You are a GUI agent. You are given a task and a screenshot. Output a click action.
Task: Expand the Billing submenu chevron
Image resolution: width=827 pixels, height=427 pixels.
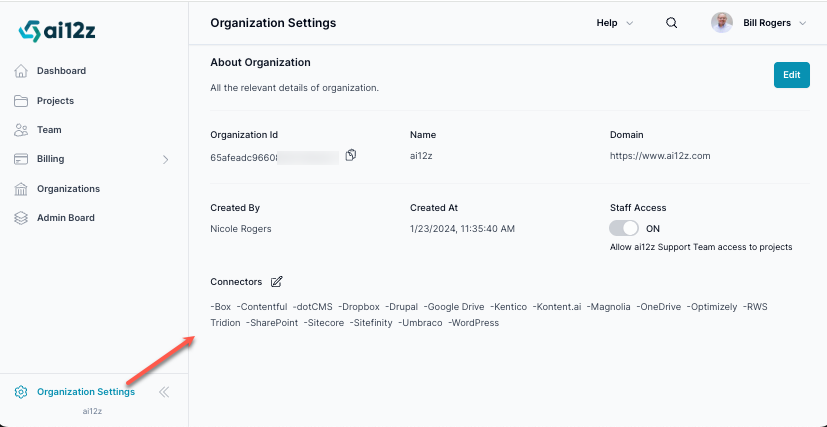tap(166, 159)
